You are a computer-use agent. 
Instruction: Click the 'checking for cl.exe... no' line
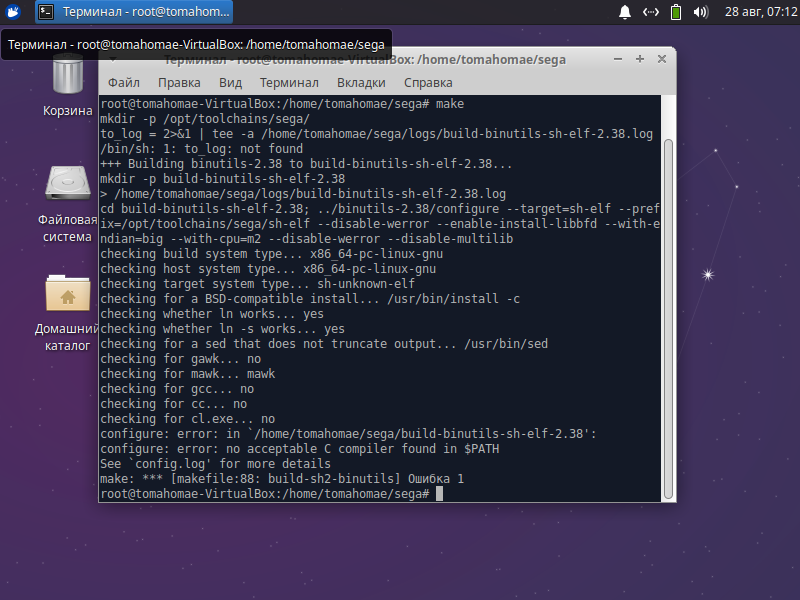[188, 419]
